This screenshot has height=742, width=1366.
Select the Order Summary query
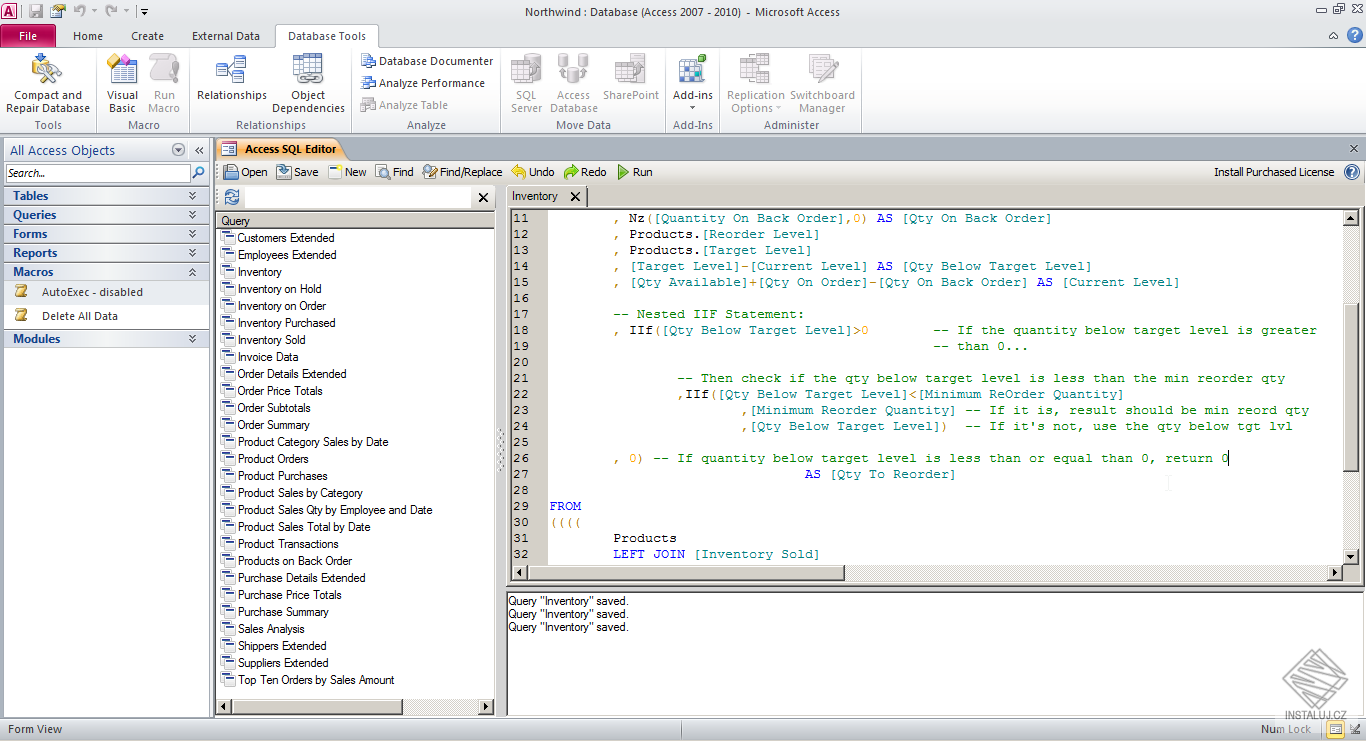(x=273, y=425)
